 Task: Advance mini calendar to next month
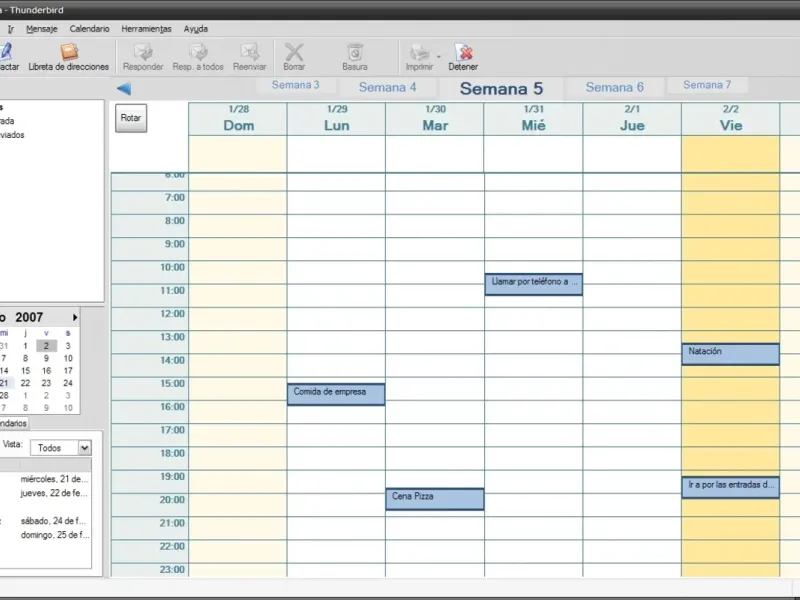[x=75, y=317]
